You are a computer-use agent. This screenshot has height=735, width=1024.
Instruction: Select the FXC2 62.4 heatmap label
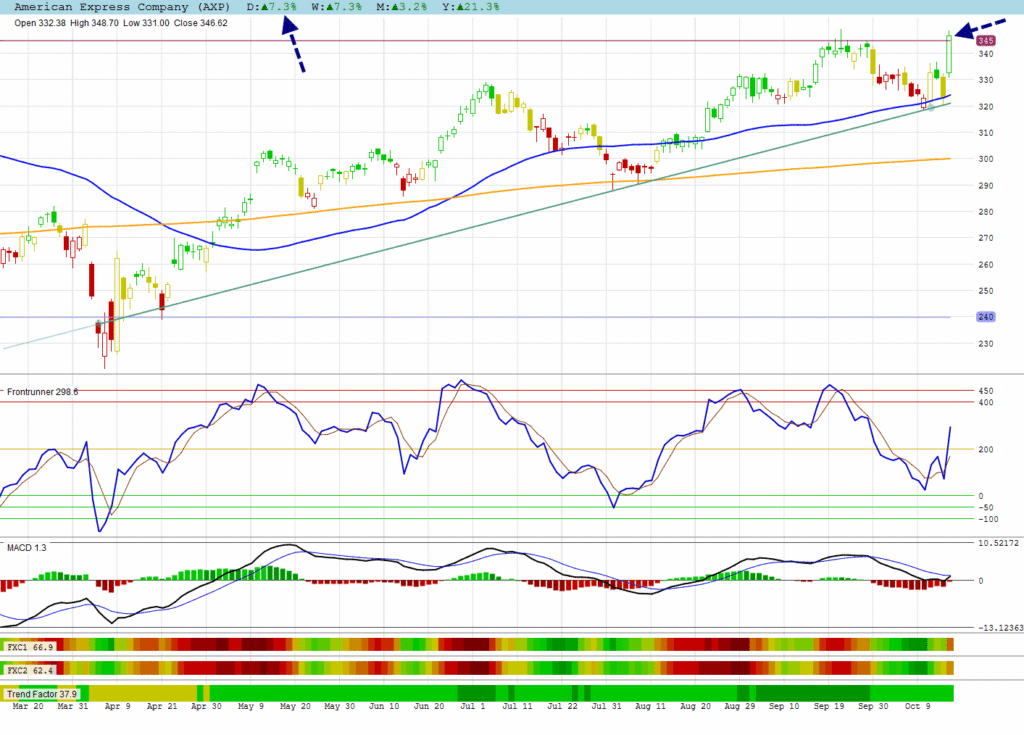30,669
